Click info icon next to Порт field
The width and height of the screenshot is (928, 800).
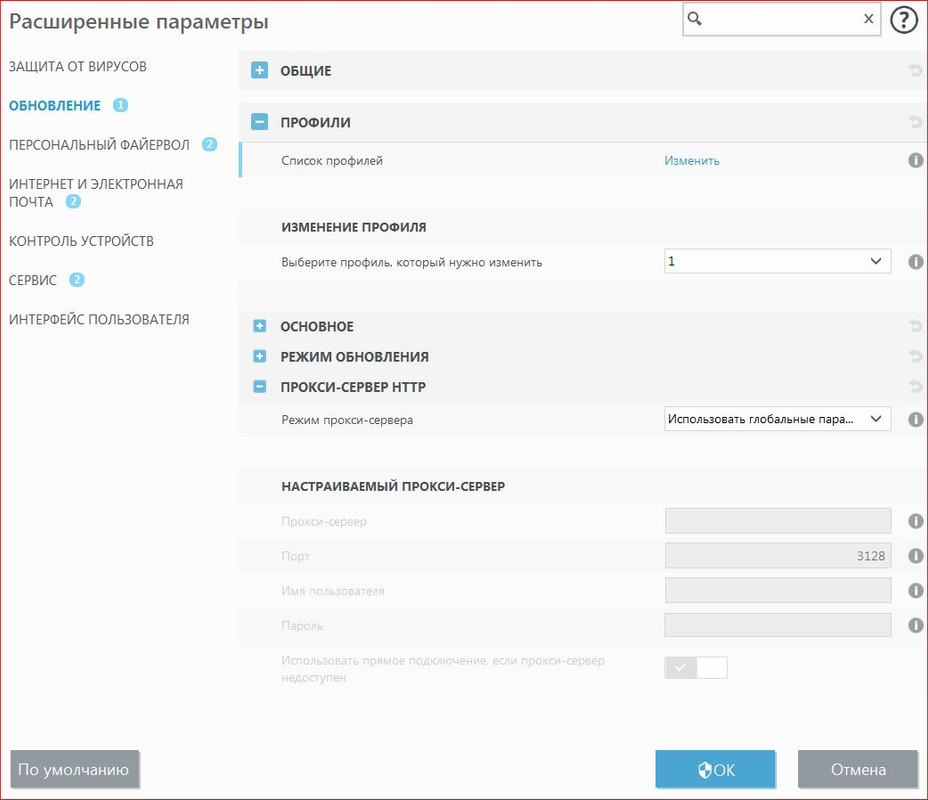916,556
